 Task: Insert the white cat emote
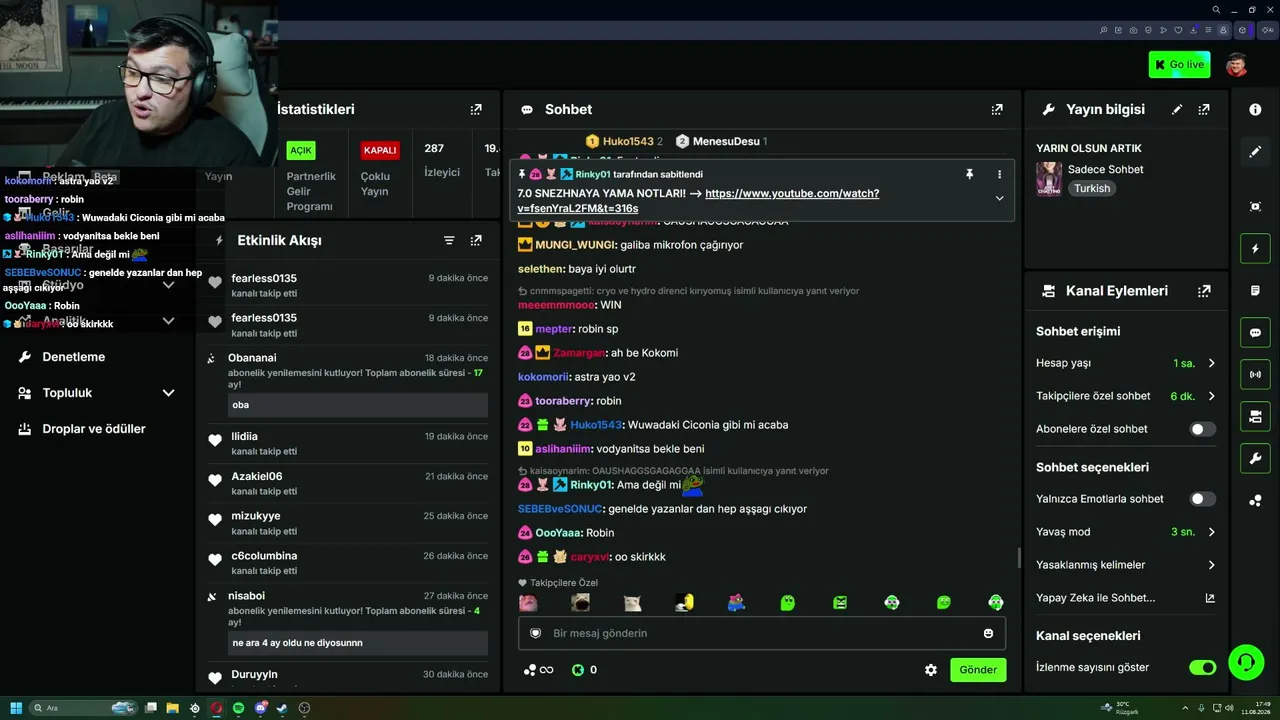click(632, 602)
